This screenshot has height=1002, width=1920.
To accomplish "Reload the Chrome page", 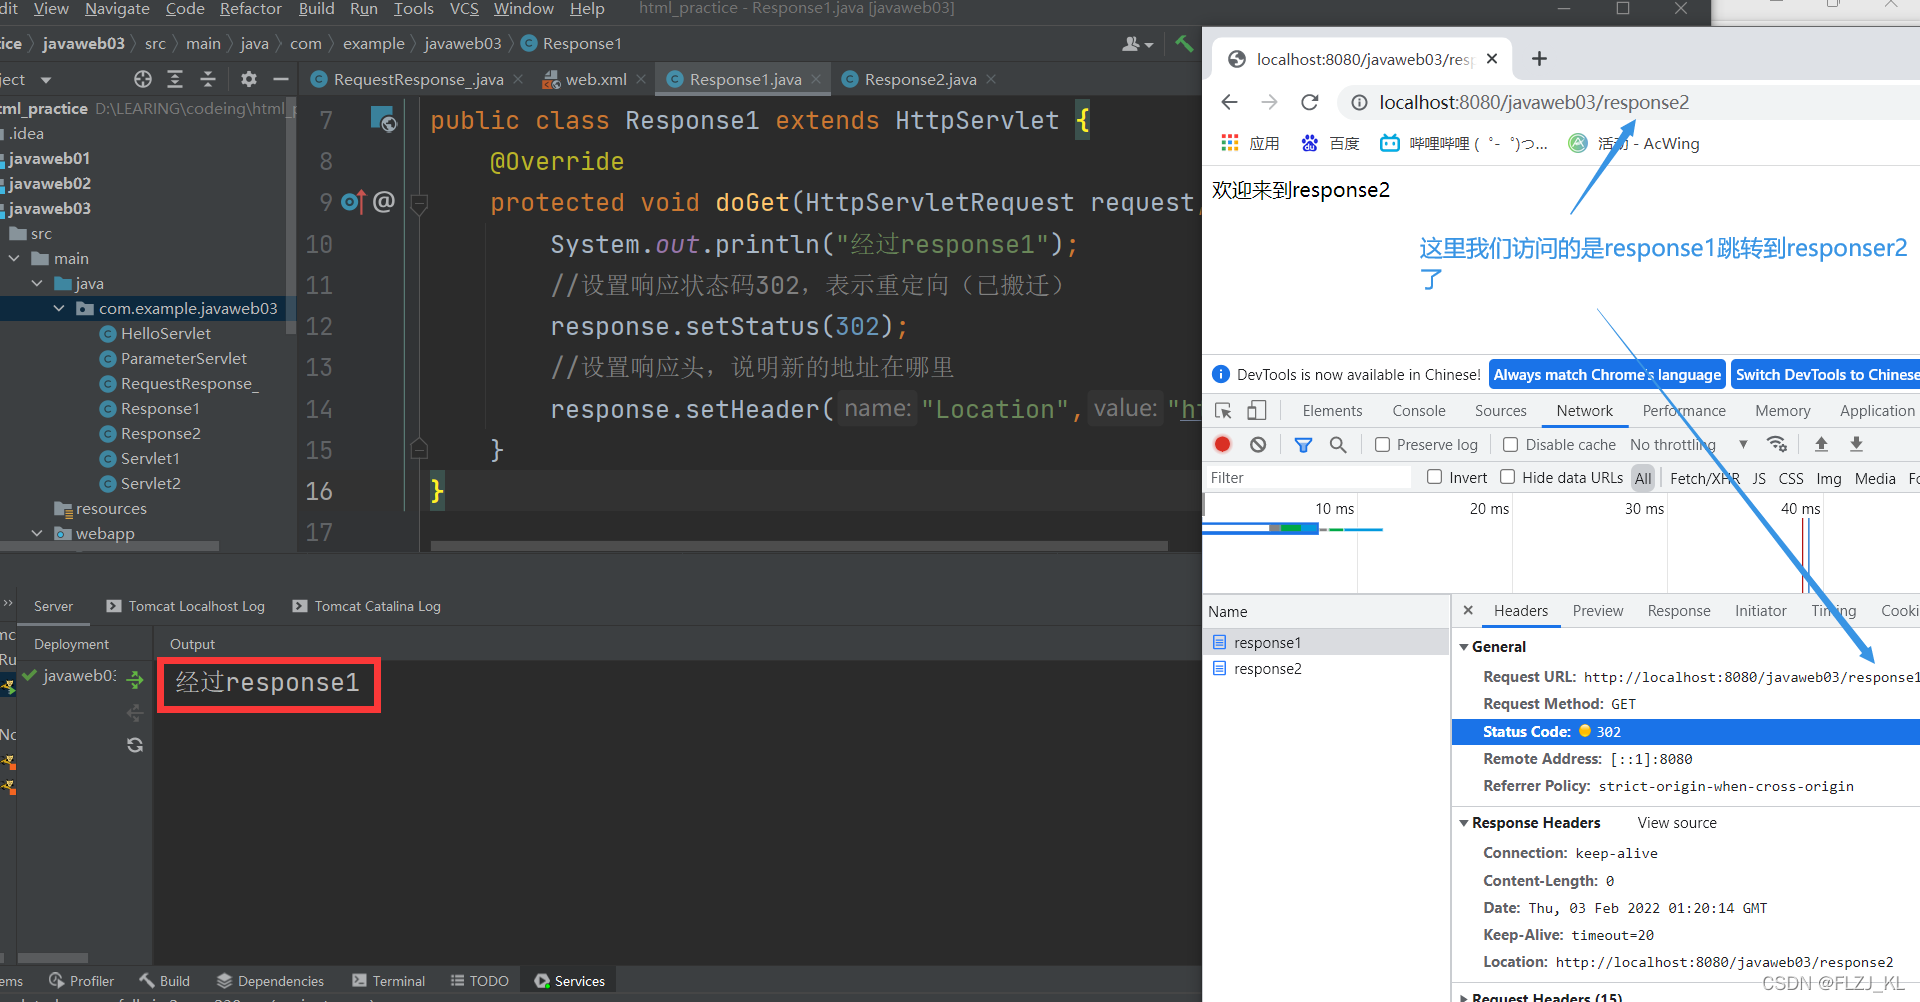I will 1309,102.
